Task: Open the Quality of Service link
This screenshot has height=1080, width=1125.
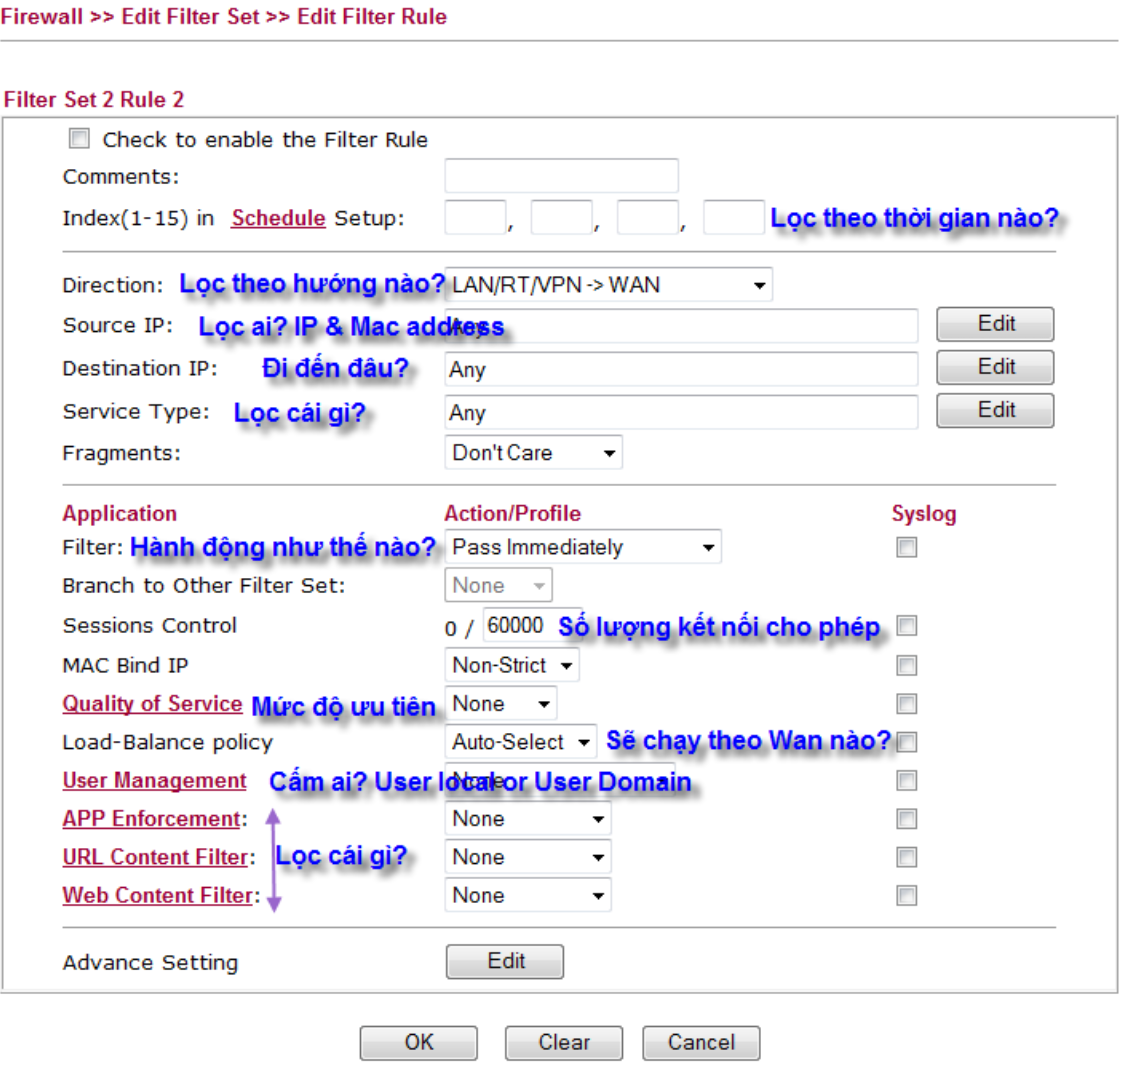Action: tap(152, 704)
